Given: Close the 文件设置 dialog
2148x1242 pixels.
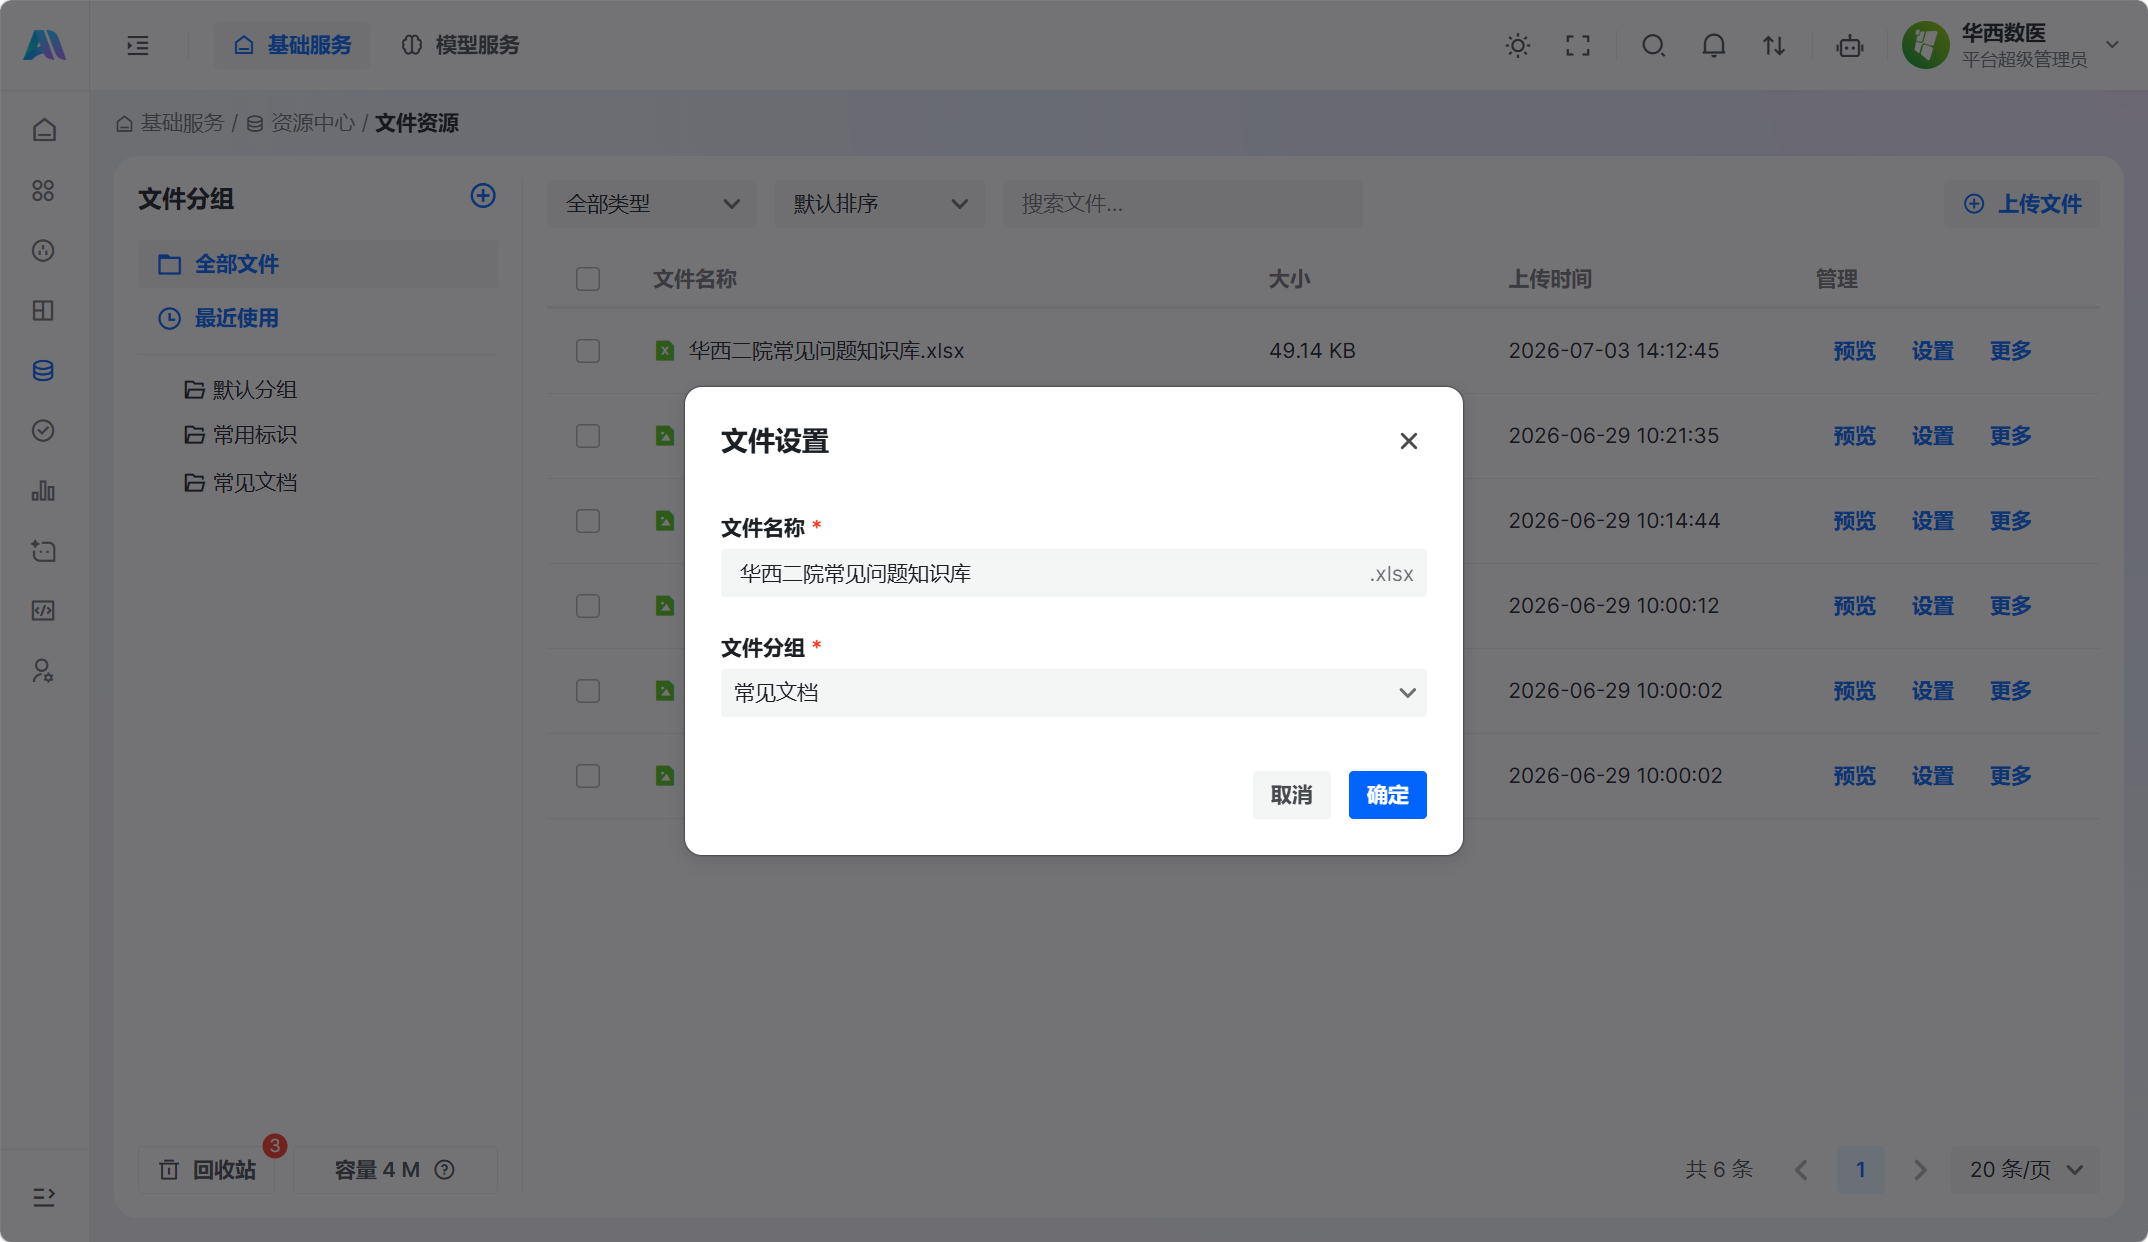Looking at the screenshot, I should [x=1408, y=441].
